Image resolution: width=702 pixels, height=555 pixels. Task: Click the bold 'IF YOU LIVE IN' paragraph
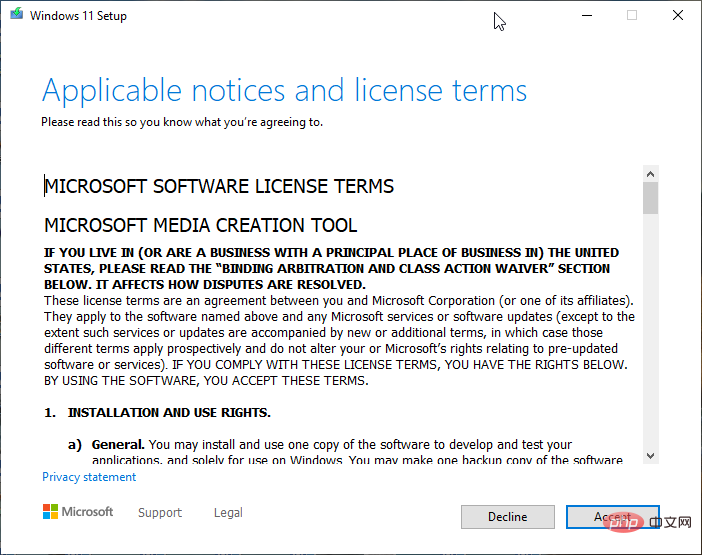[x=331, y=269]
